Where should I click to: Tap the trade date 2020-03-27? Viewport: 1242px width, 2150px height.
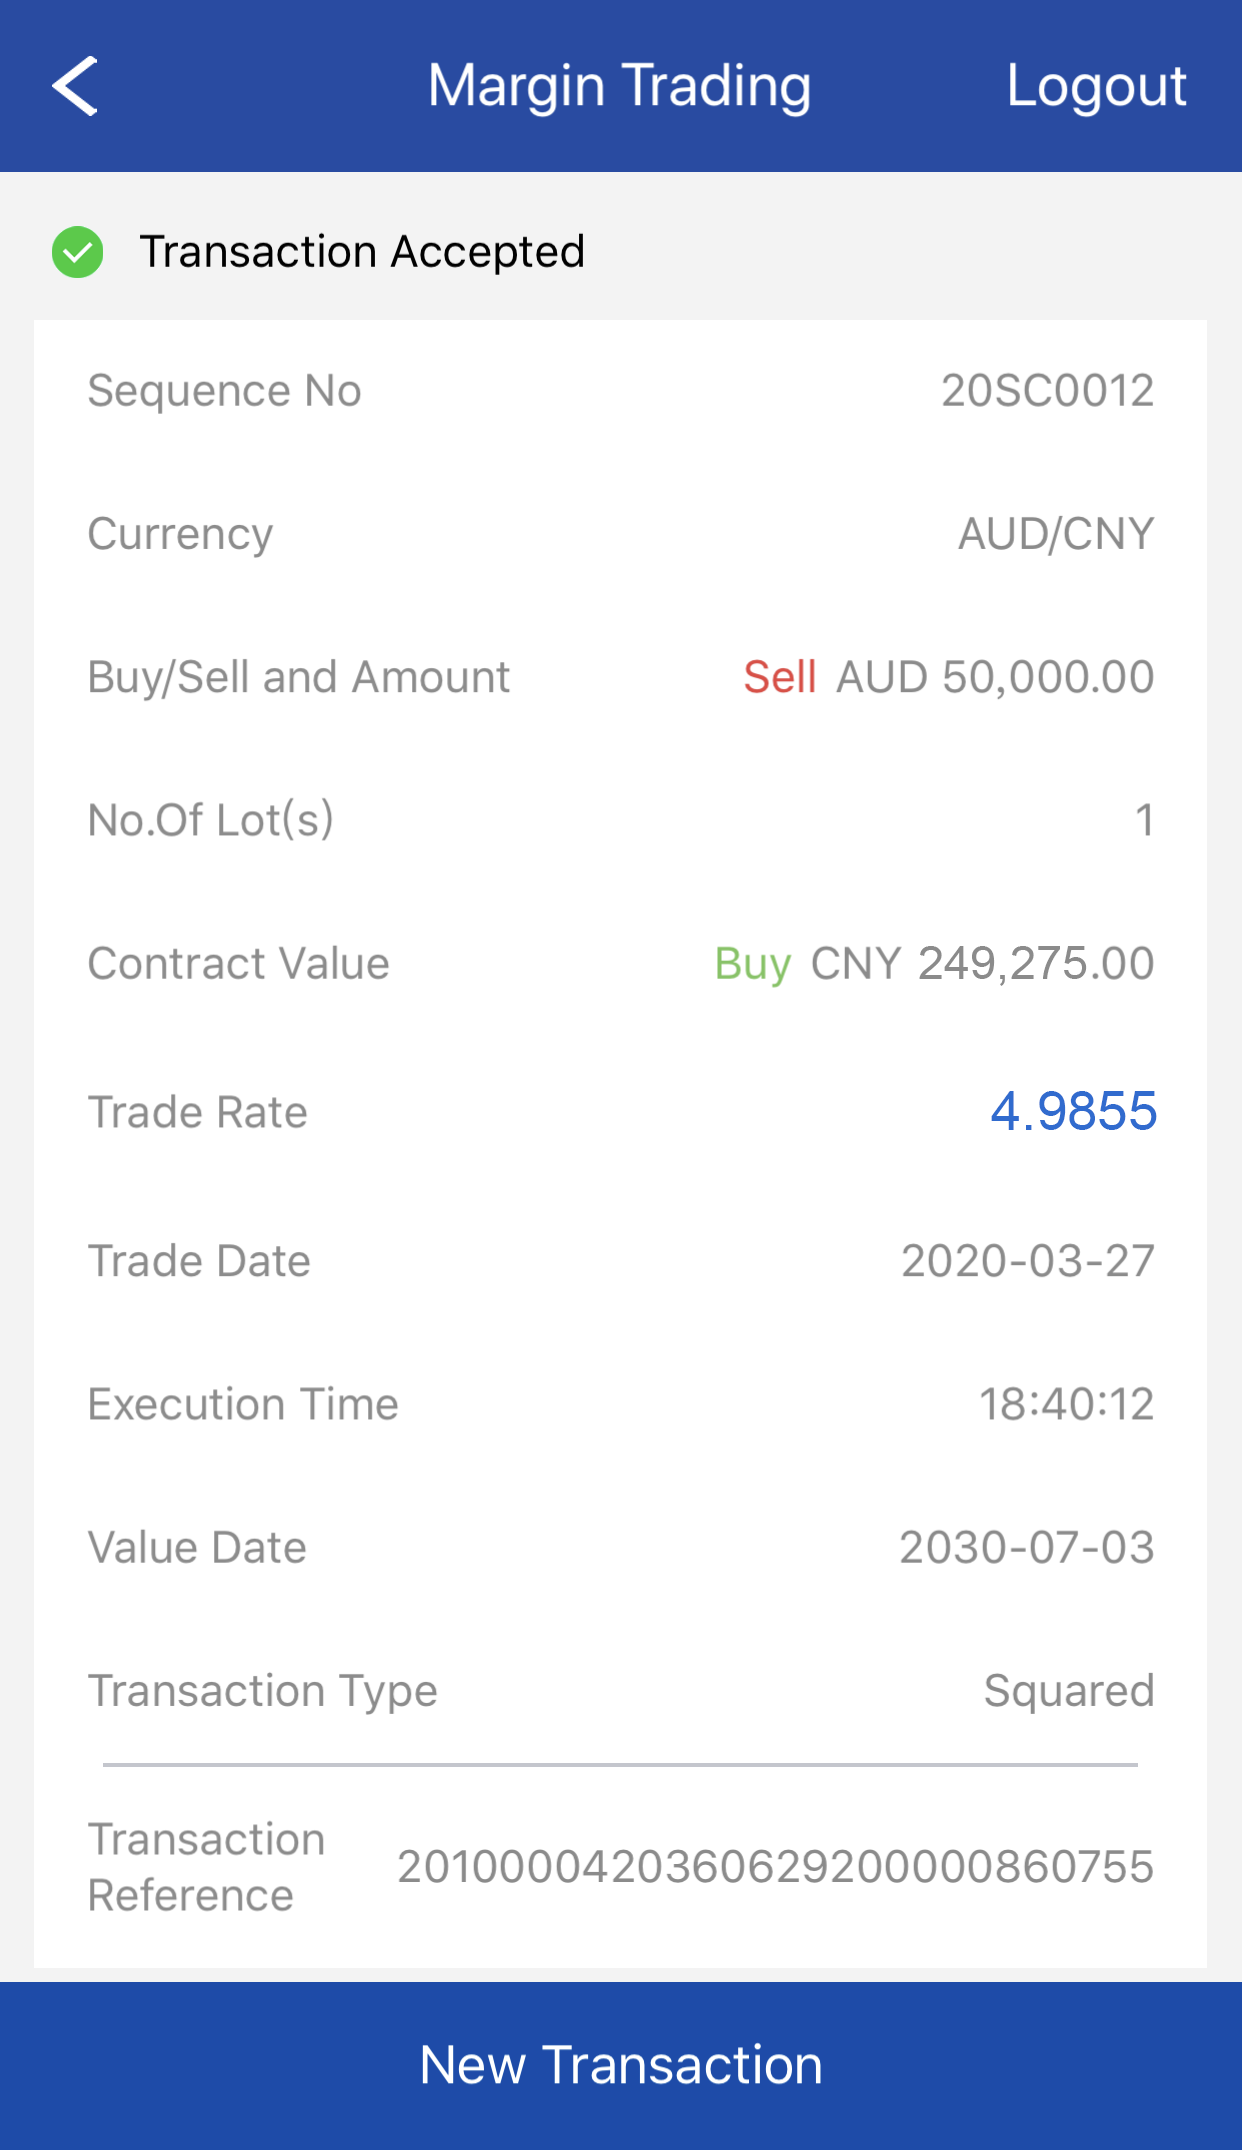tap(1027, 1261)
